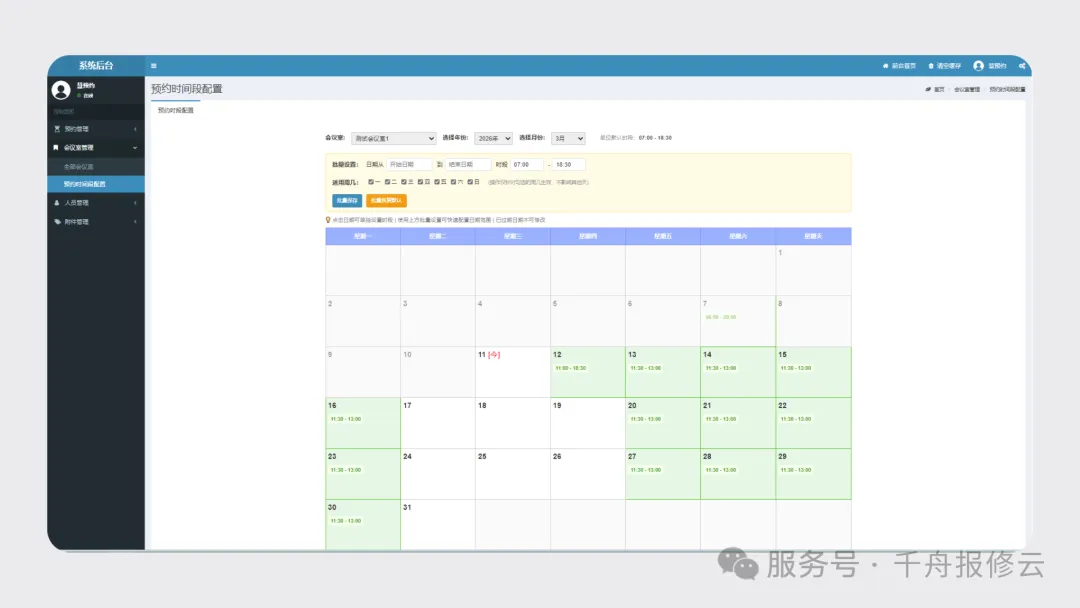The width and height of the screenshot is (1080, 608).
Task: Click the trash icon for 清空缓存
Action: 931,66
